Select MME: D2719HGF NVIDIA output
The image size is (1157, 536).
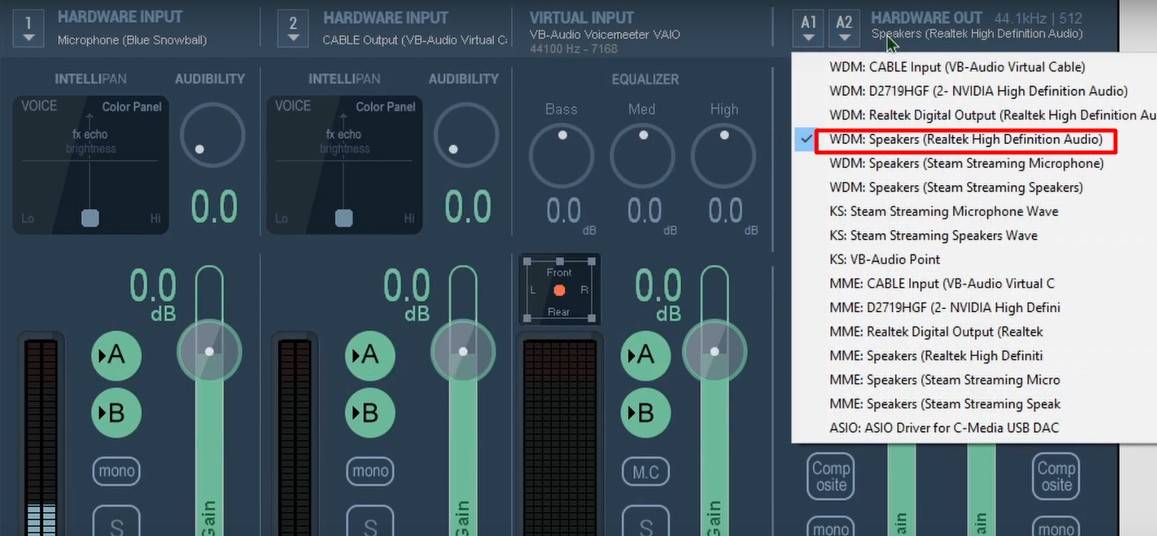[974, 307]
